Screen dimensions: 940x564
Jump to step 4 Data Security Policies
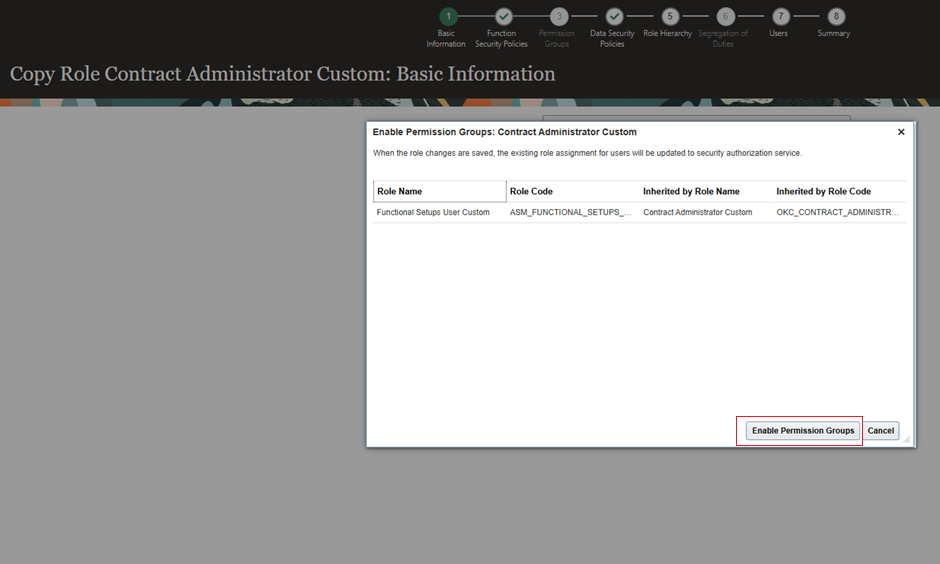(614, 16)
